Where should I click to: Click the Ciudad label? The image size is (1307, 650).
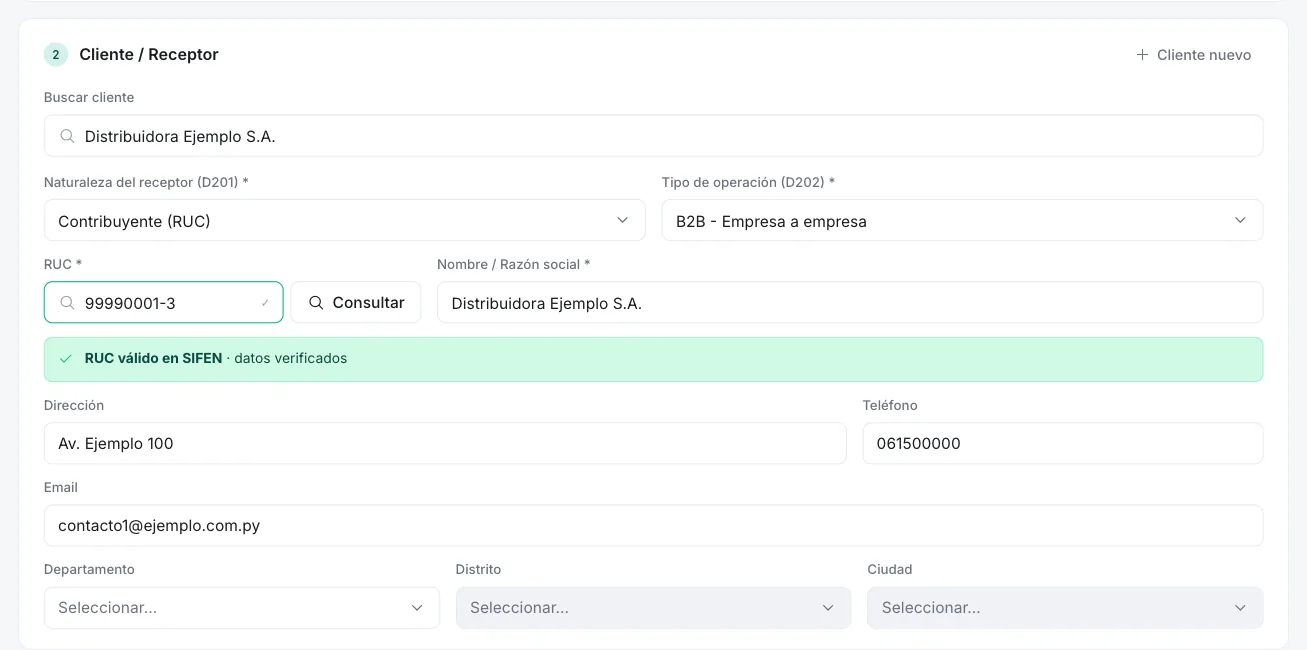pos(890,569)
